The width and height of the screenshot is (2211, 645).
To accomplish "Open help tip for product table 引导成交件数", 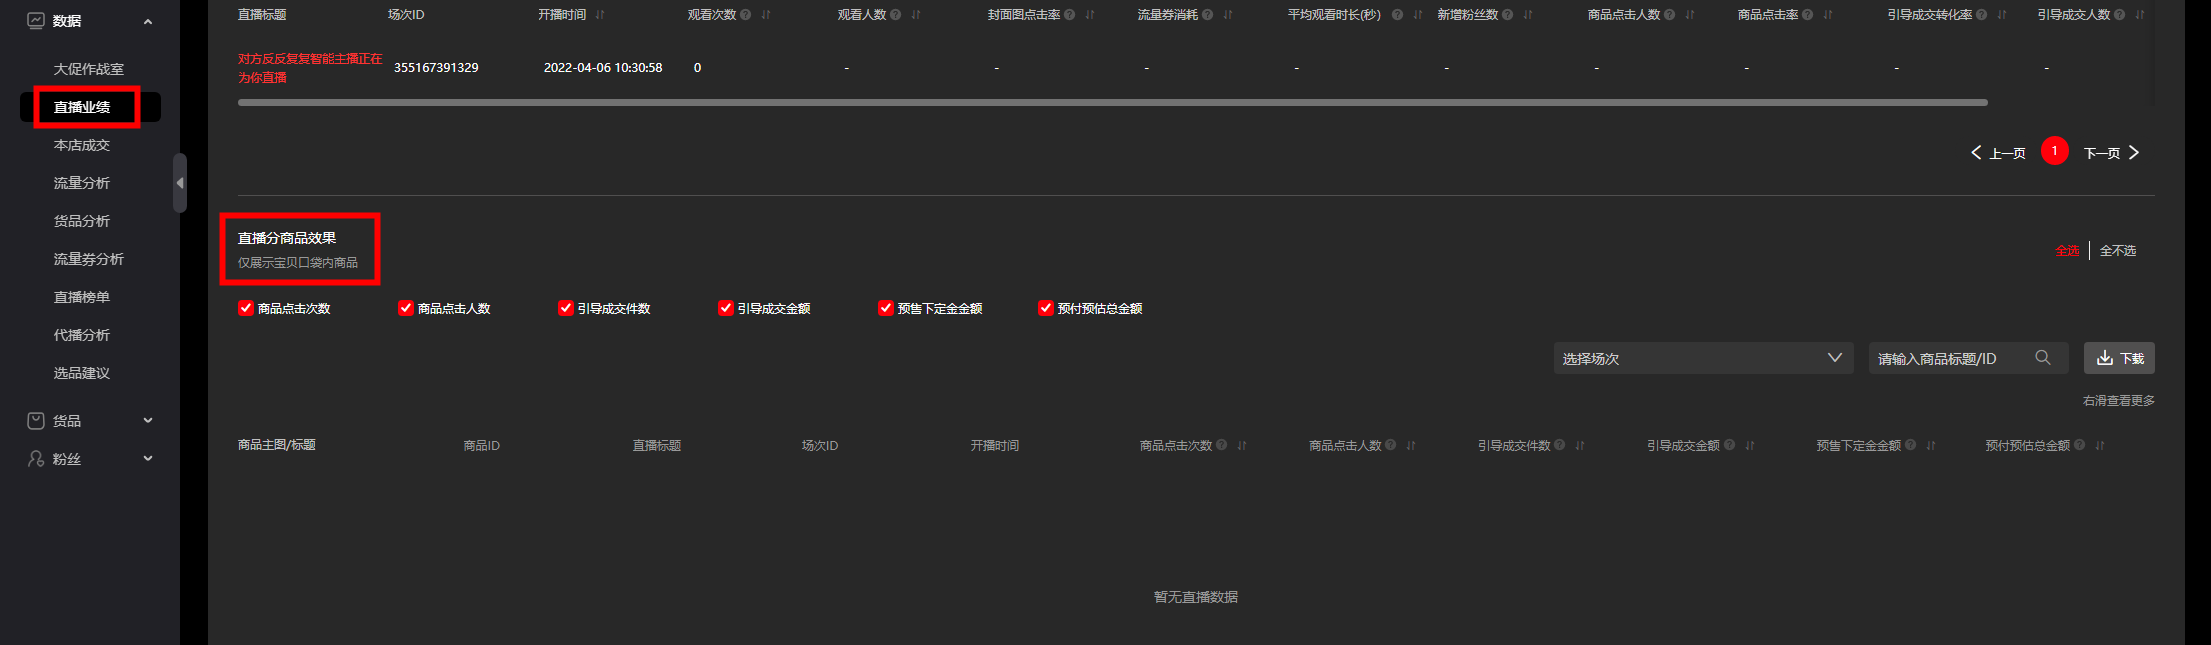I will [x=1560, y=445].
